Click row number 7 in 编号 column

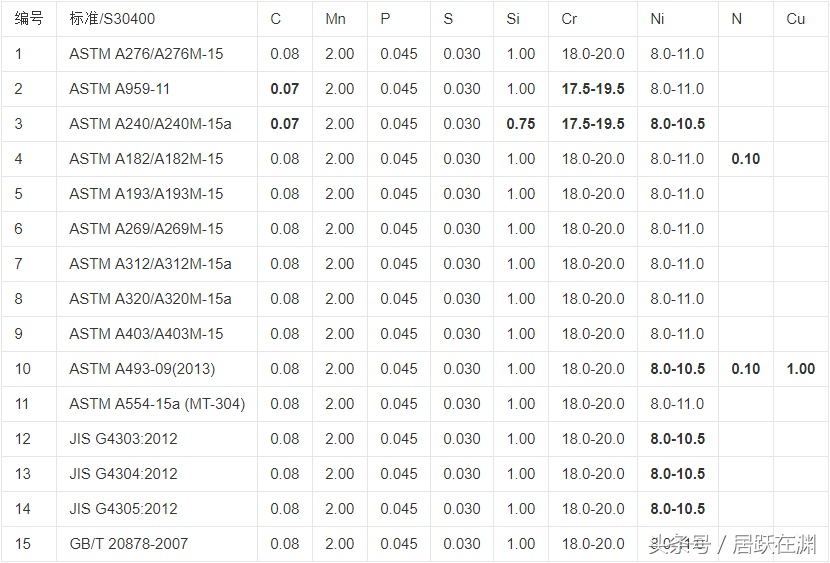pos(19,264)
